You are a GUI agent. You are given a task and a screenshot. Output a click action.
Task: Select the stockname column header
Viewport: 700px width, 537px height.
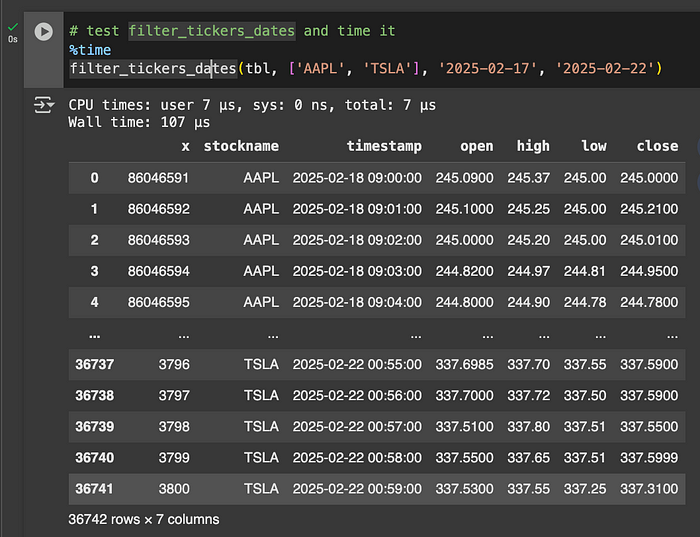tap(241, 146)
